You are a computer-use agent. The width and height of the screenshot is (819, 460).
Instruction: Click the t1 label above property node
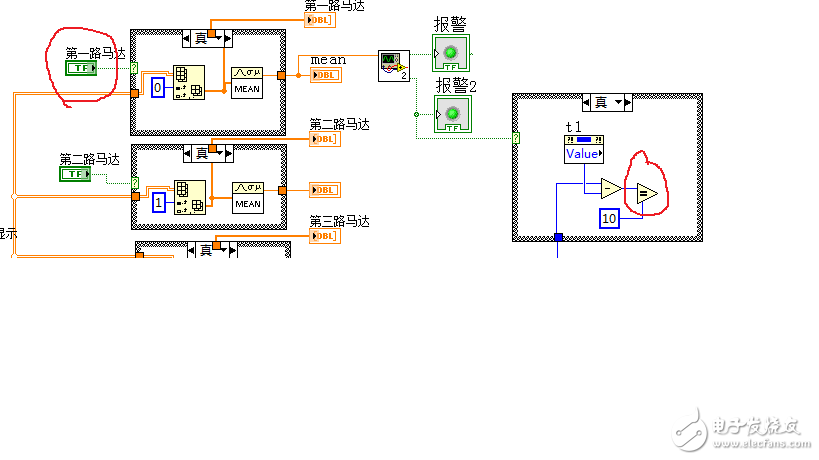[x=573, y=127]
